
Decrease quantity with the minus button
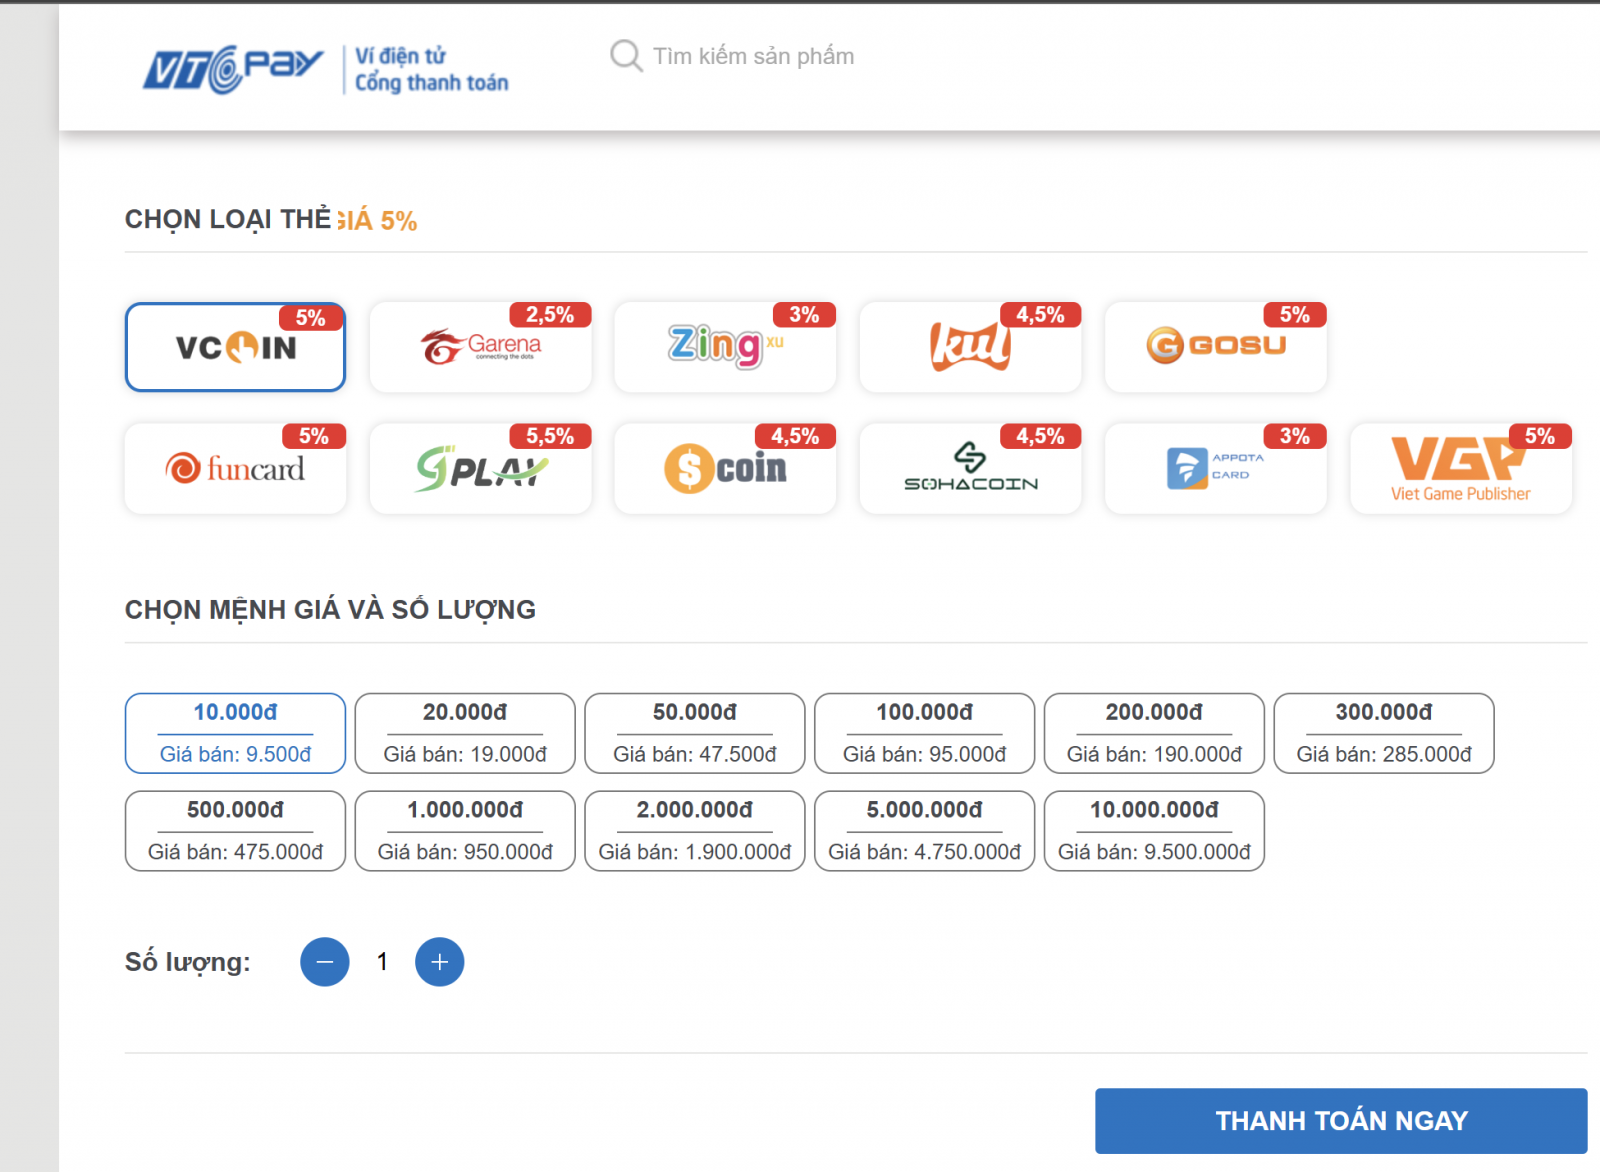325,962
